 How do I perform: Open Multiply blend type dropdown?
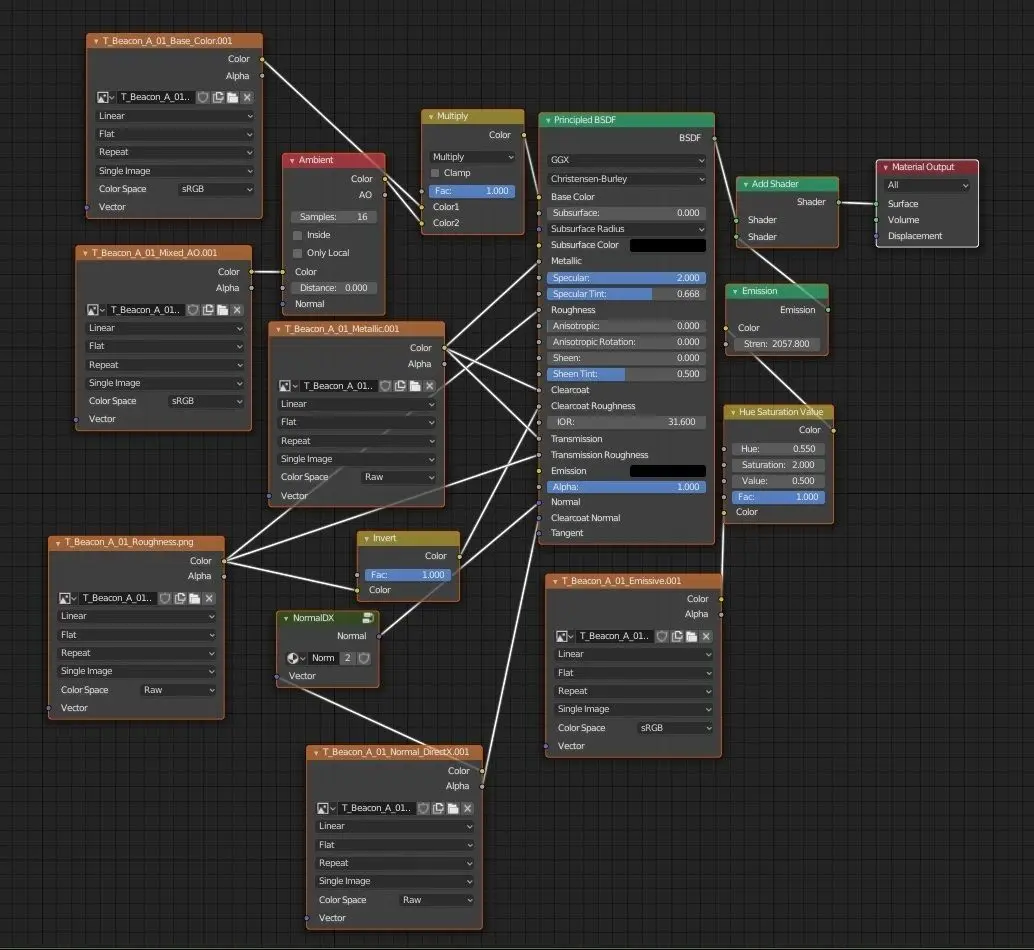click(473, 157)
